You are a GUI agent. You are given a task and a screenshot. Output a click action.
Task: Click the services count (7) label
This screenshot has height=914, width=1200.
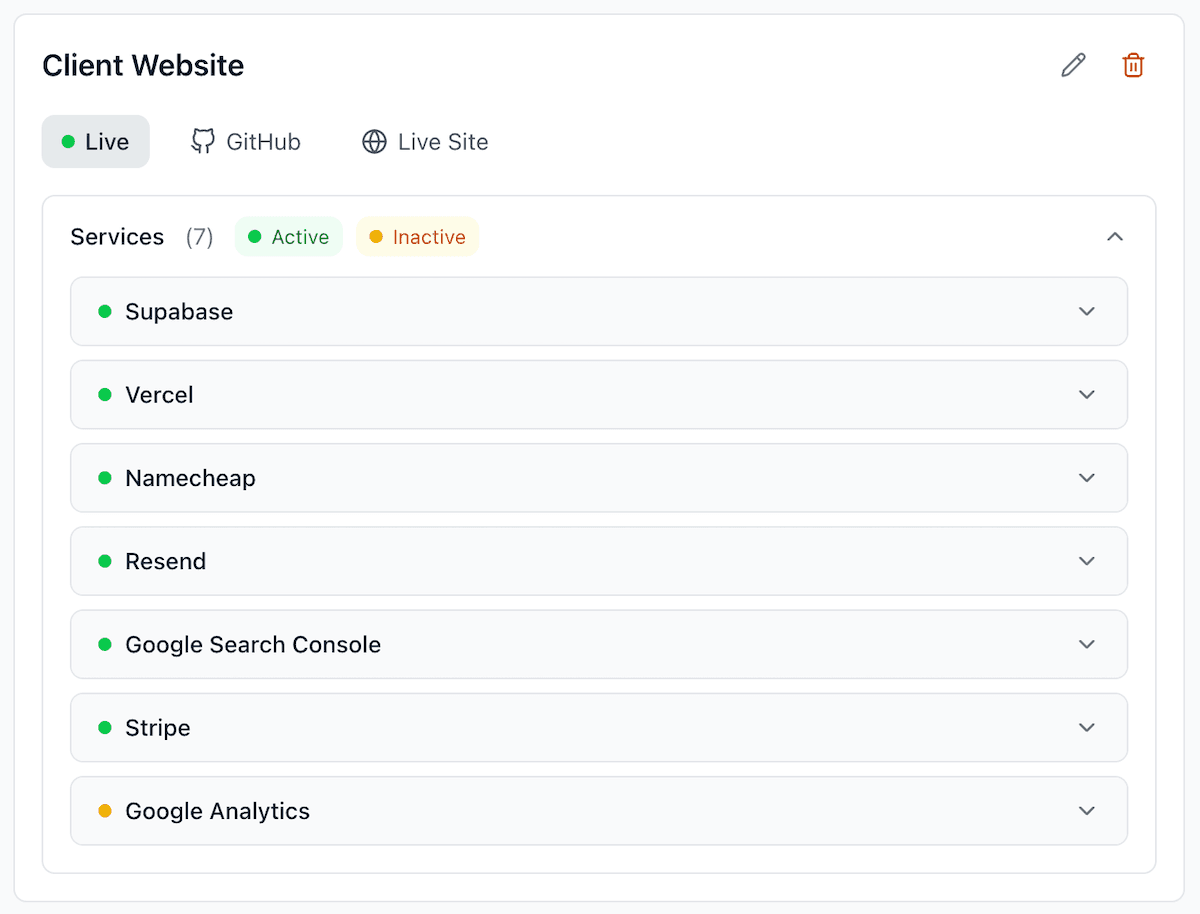[199, 236]
